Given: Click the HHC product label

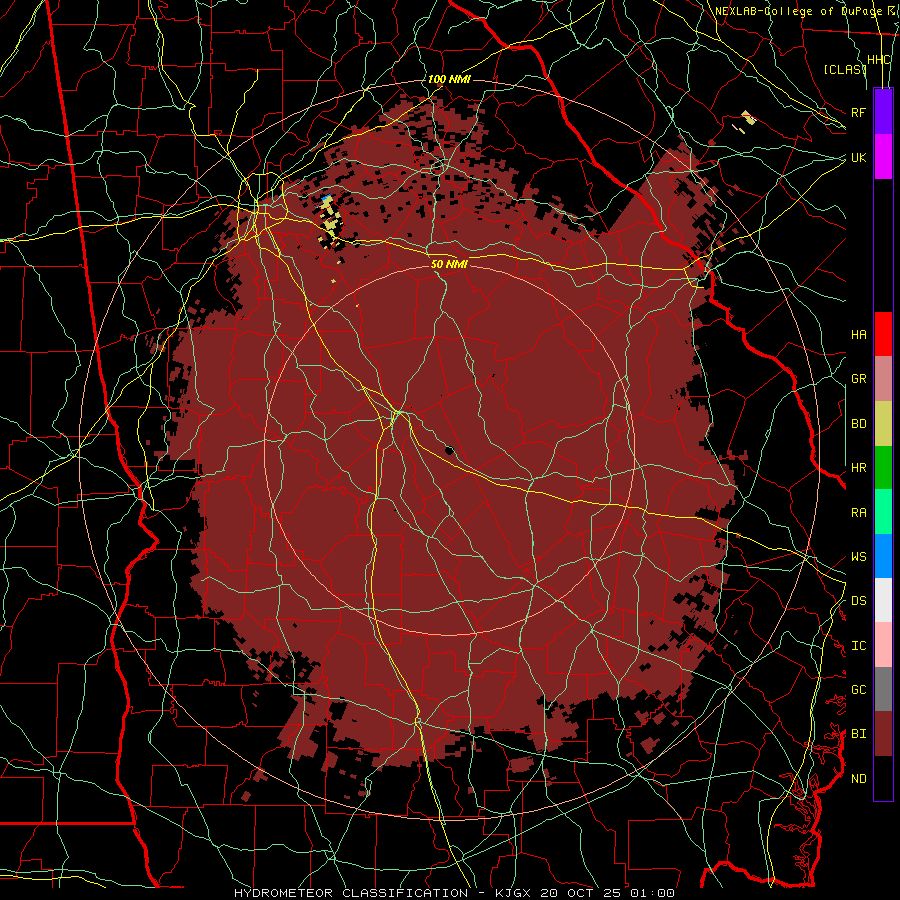Looking at the screenshot, I should tap(878, 60).
